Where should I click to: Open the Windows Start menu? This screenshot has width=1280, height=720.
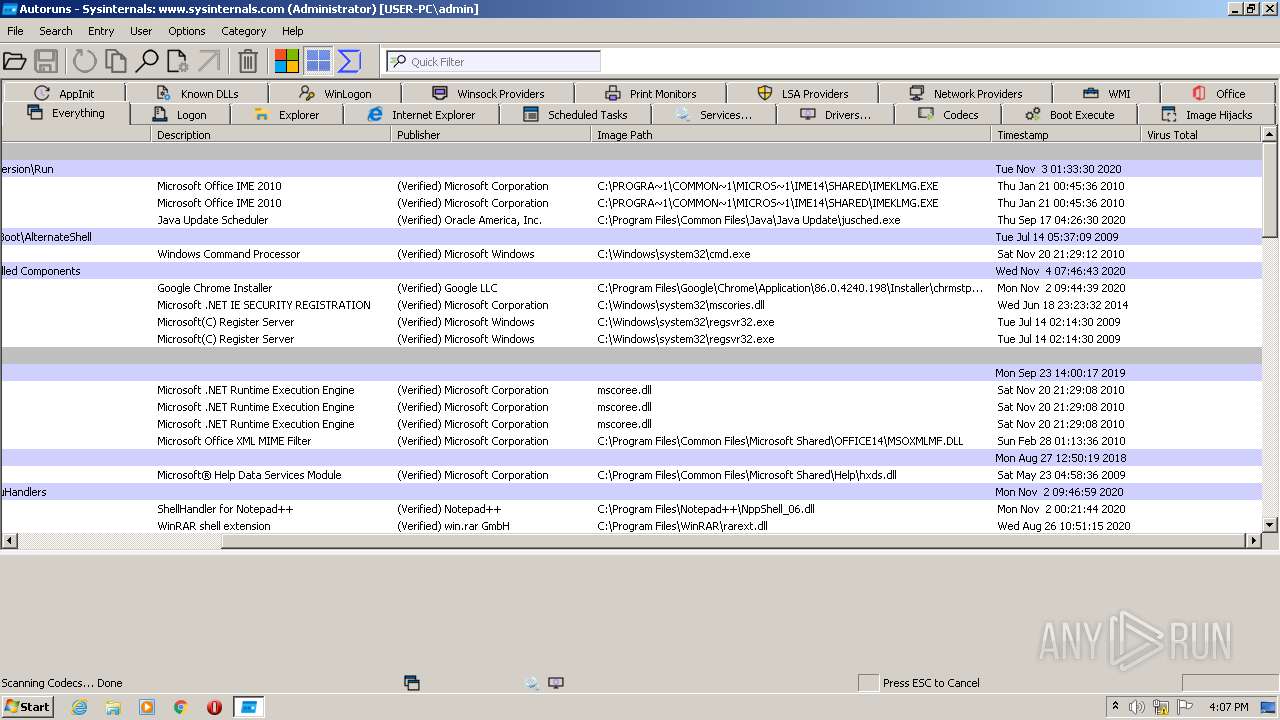(27, 707)
